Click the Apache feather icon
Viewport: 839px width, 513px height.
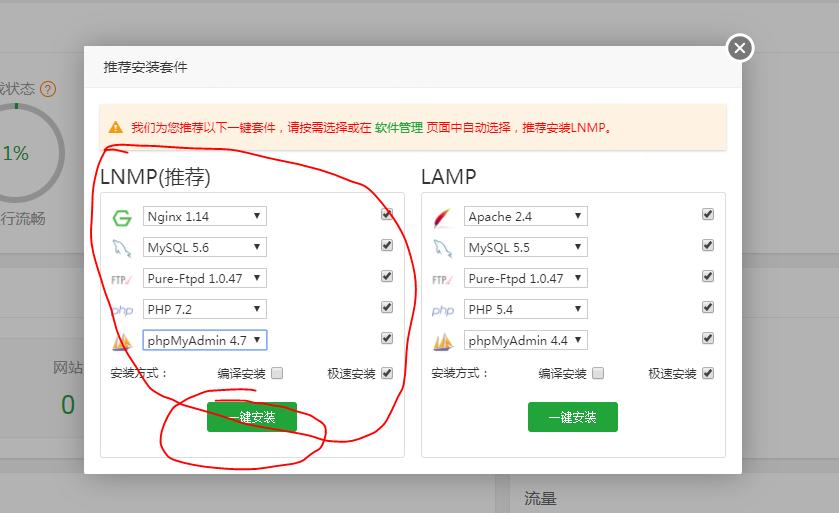[443, 218]
